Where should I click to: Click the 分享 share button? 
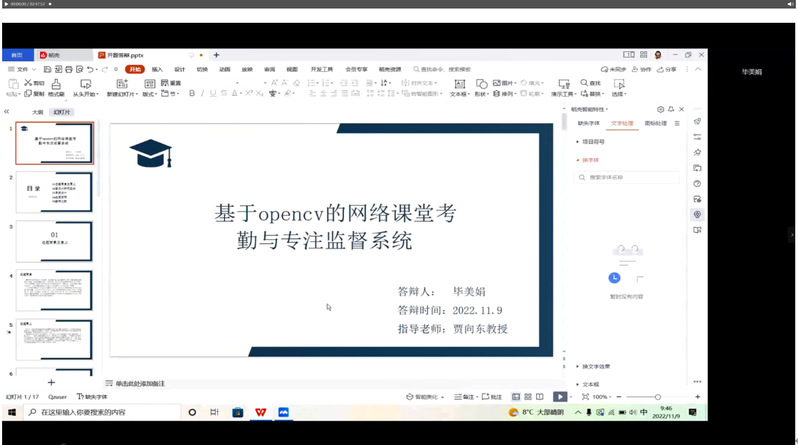667,69
